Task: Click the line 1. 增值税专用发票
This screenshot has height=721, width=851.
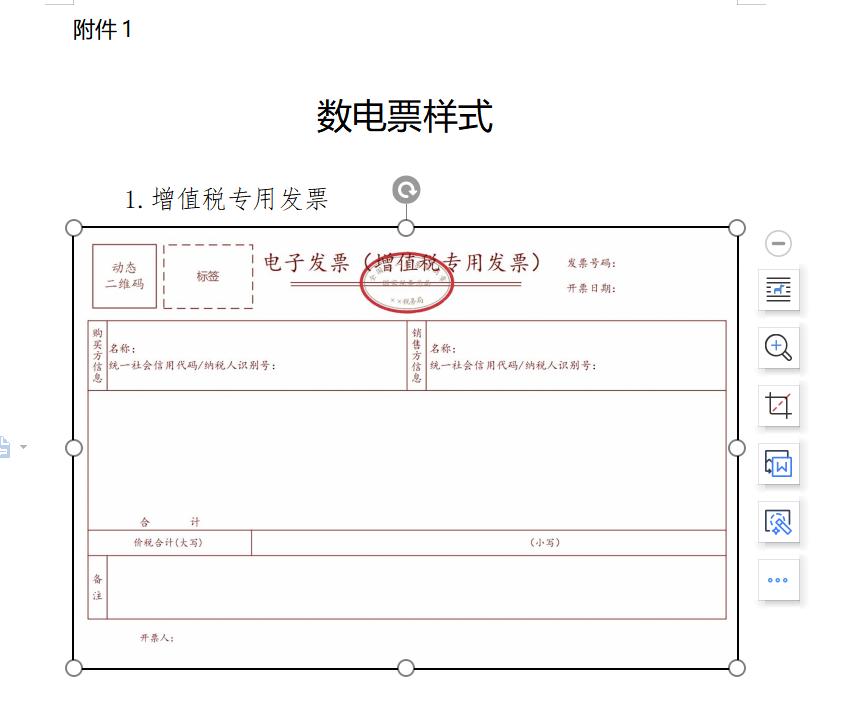Action: click(x=227, y=199)
